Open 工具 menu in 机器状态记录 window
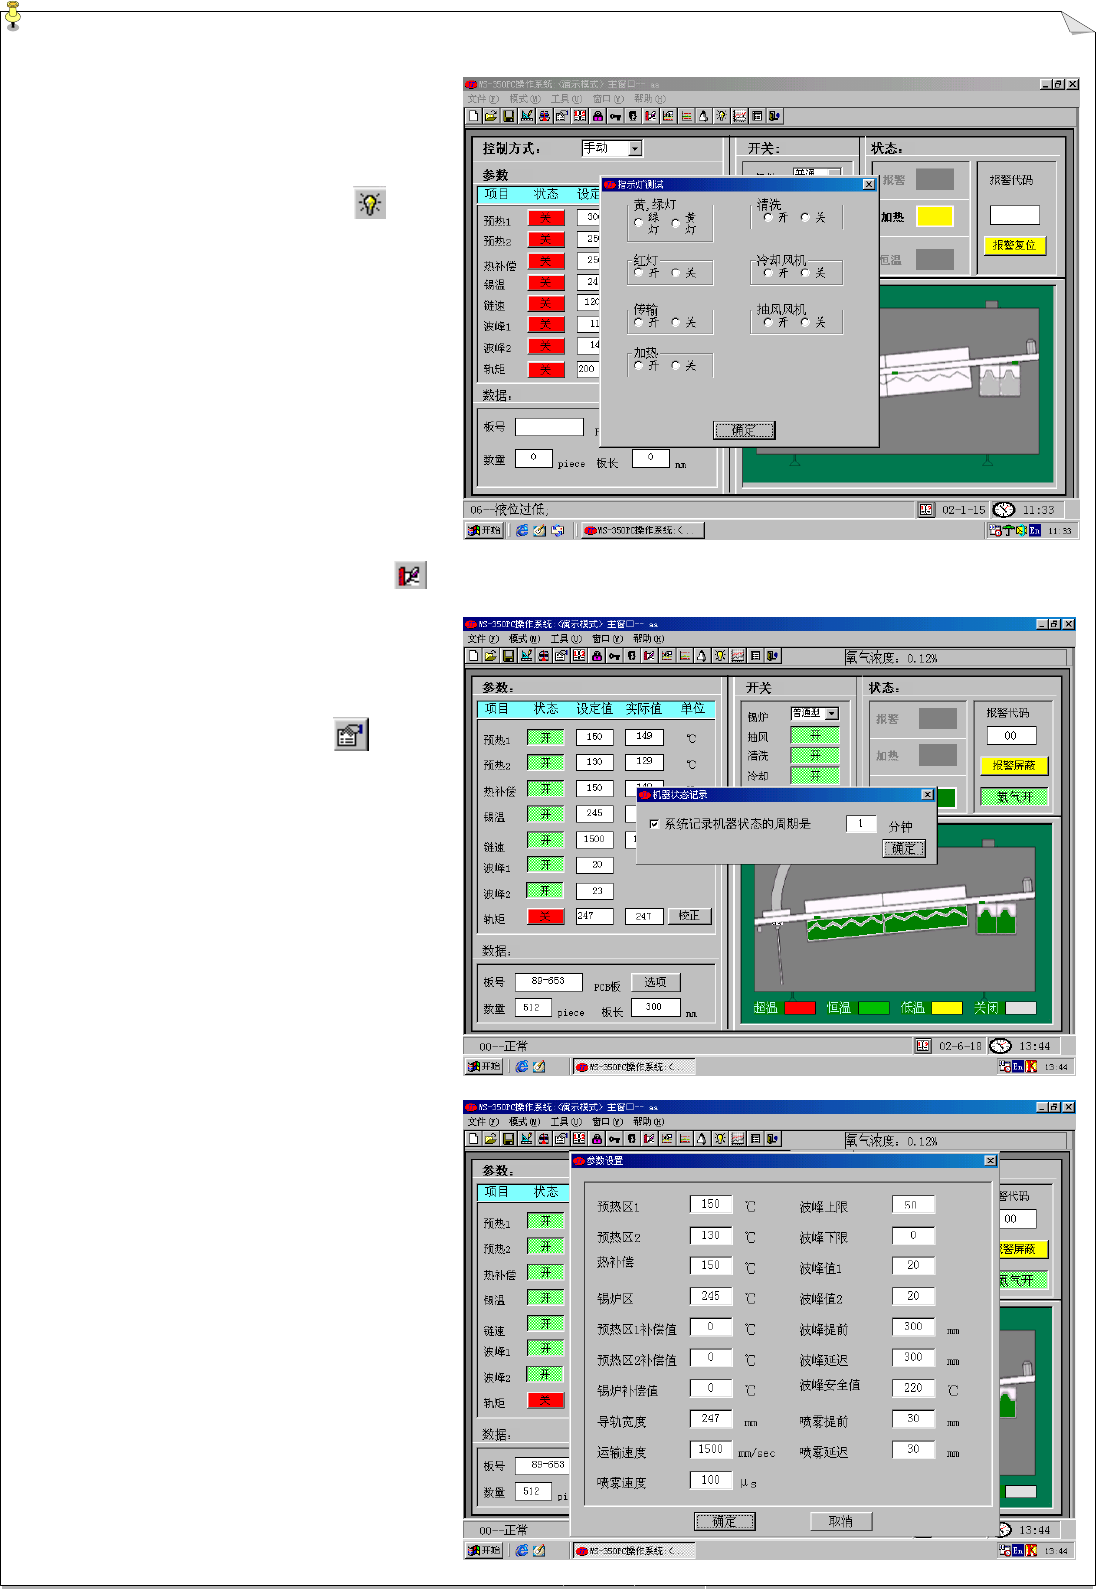Viewport: 1096px width, 1589px height. [566, 639]
